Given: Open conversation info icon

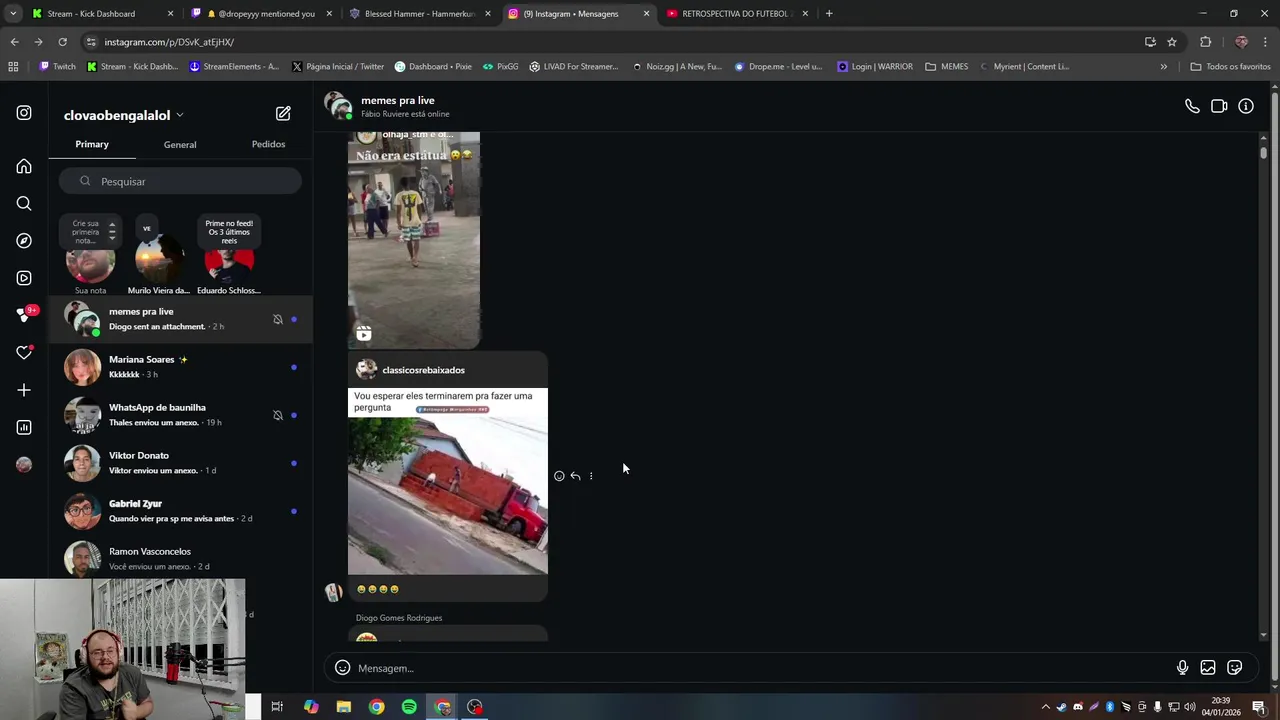Looking at the screenshot, I should click(1246, 106).
